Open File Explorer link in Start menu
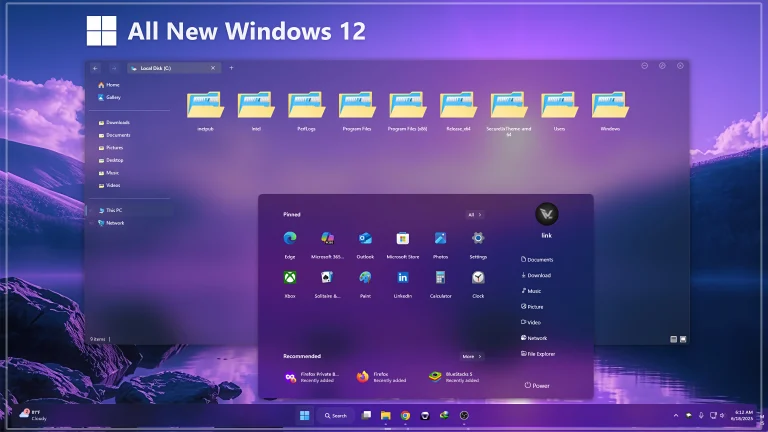 tap(538, 354)
